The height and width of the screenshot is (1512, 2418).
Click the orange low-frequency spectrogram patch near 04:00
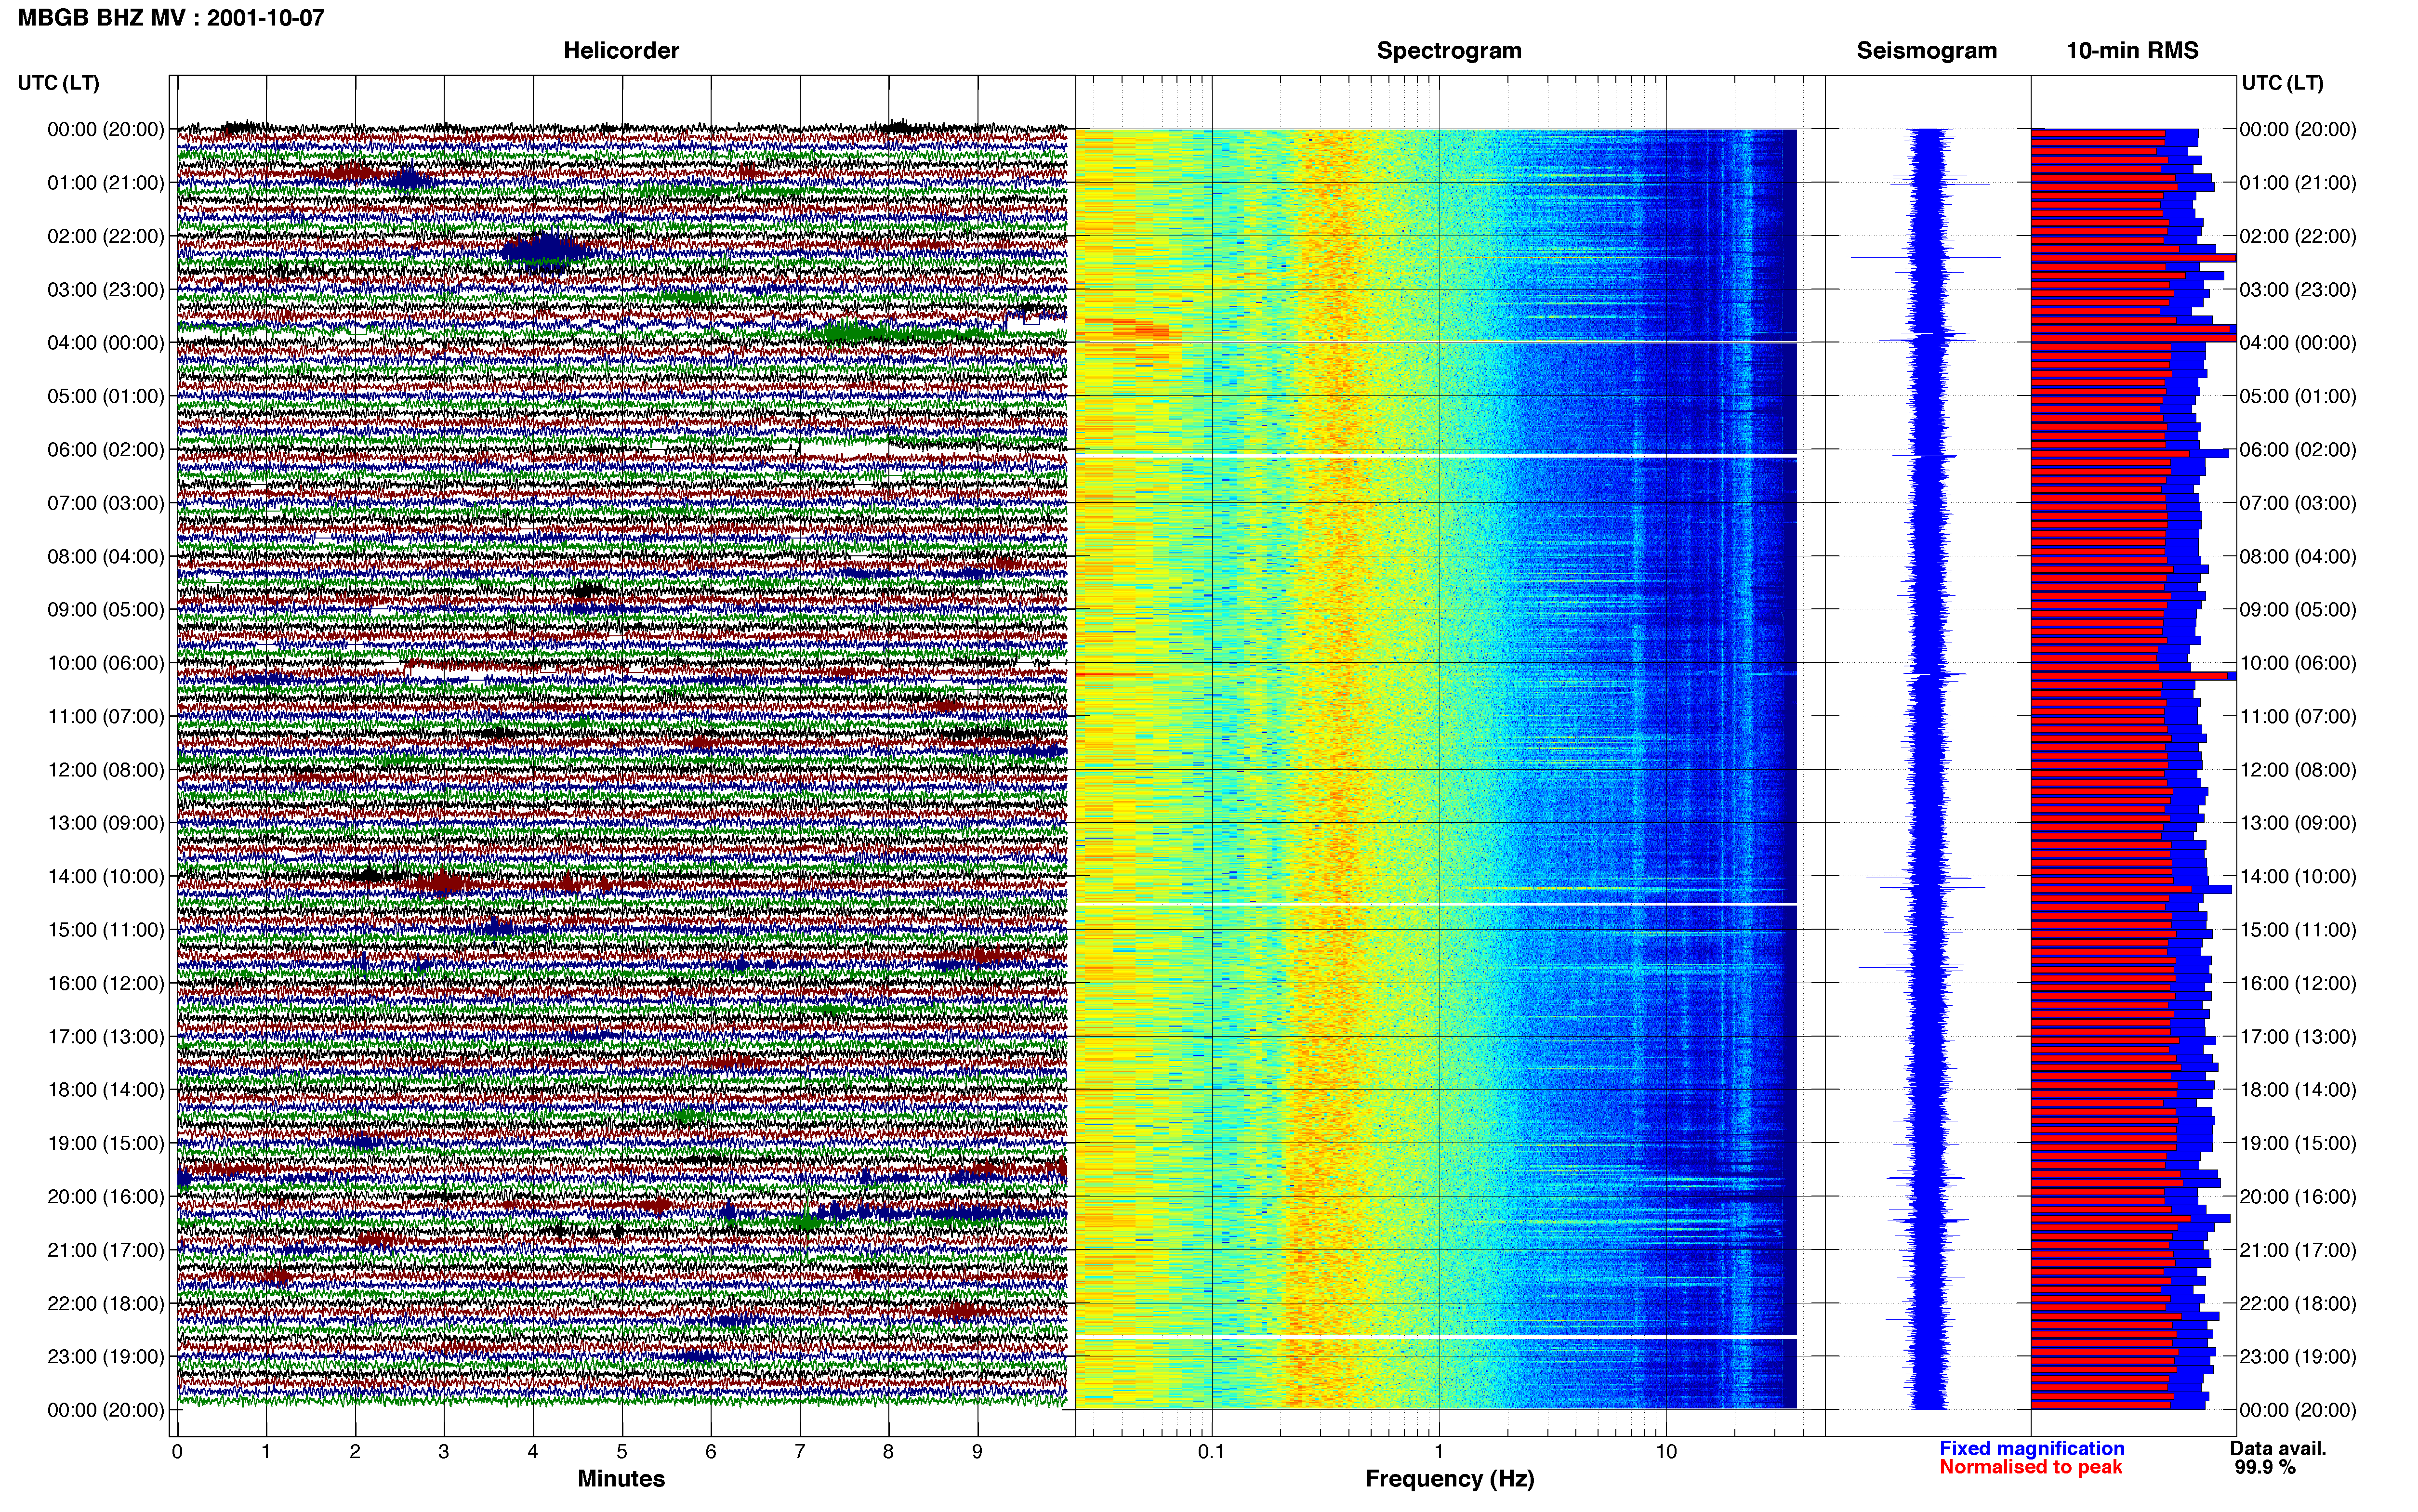click(1135, 331)
